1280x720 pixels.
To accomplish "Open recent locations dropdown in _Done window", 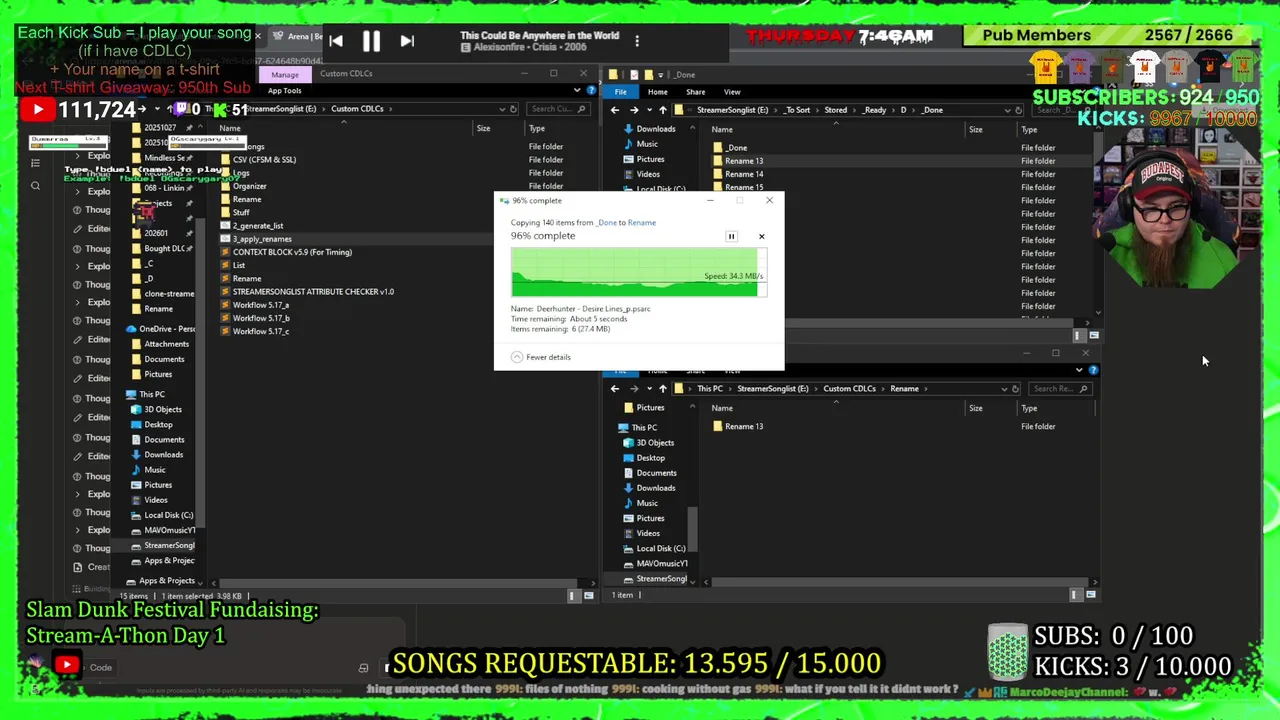I will click(x=648, y=110).
